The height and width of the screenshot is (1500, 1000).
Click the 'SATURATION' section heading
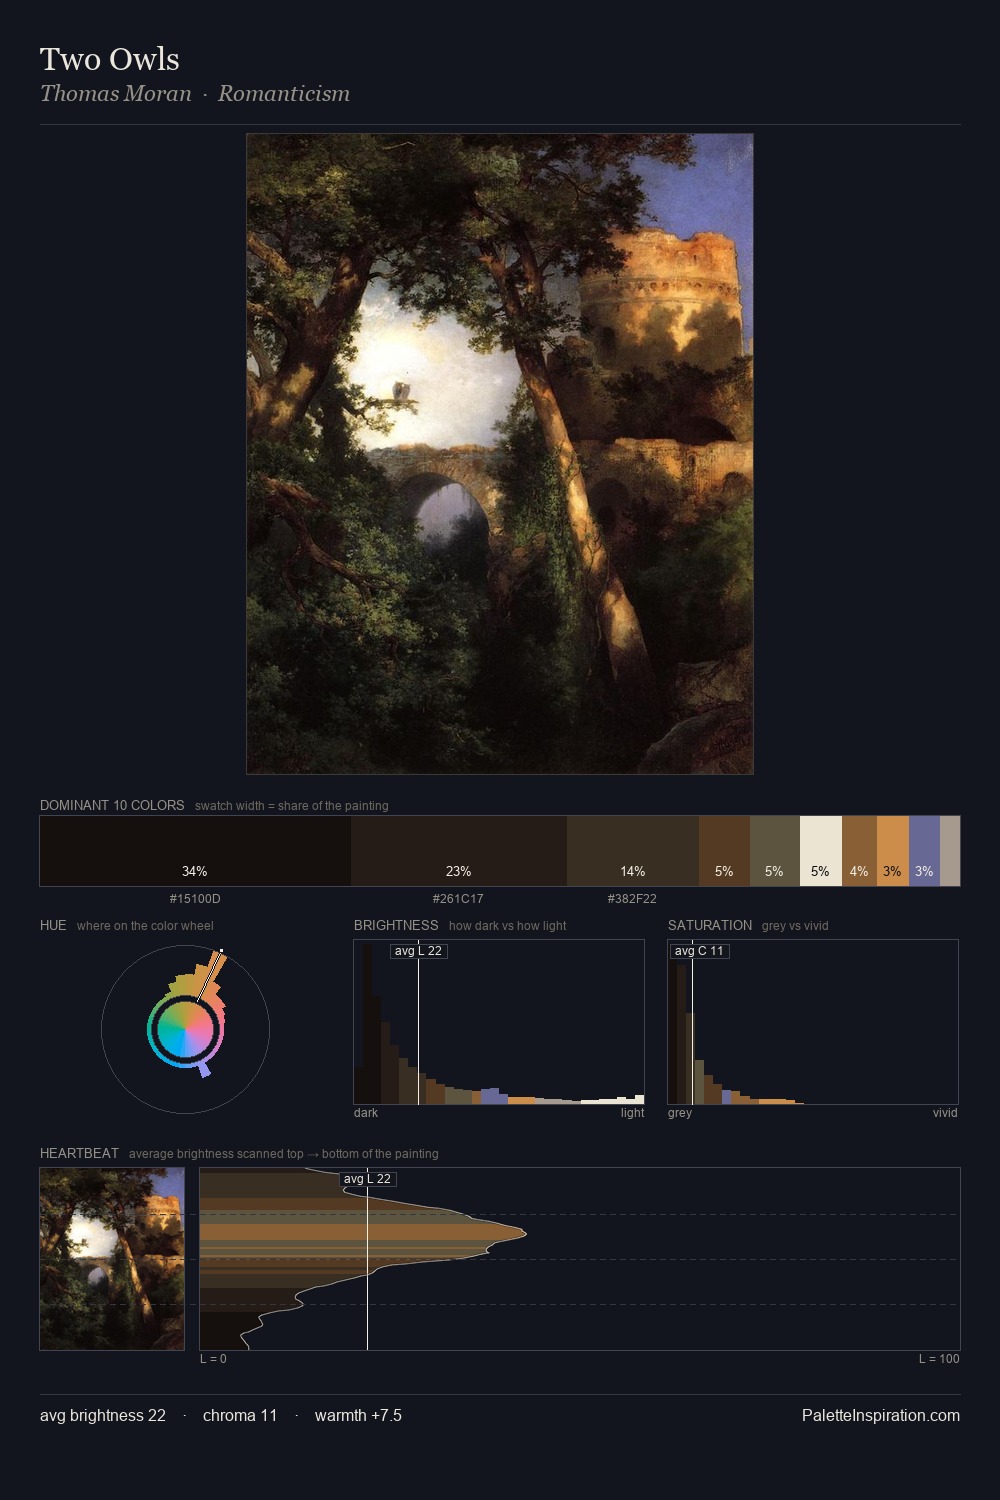[x=710, y=925]
